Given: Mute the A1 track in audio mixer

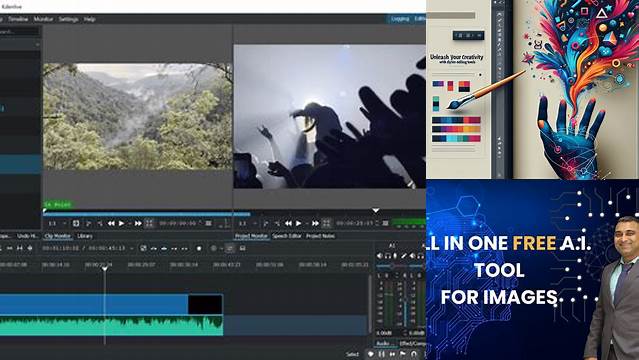Looking at the screenshot, I should [x=379, y=256].
